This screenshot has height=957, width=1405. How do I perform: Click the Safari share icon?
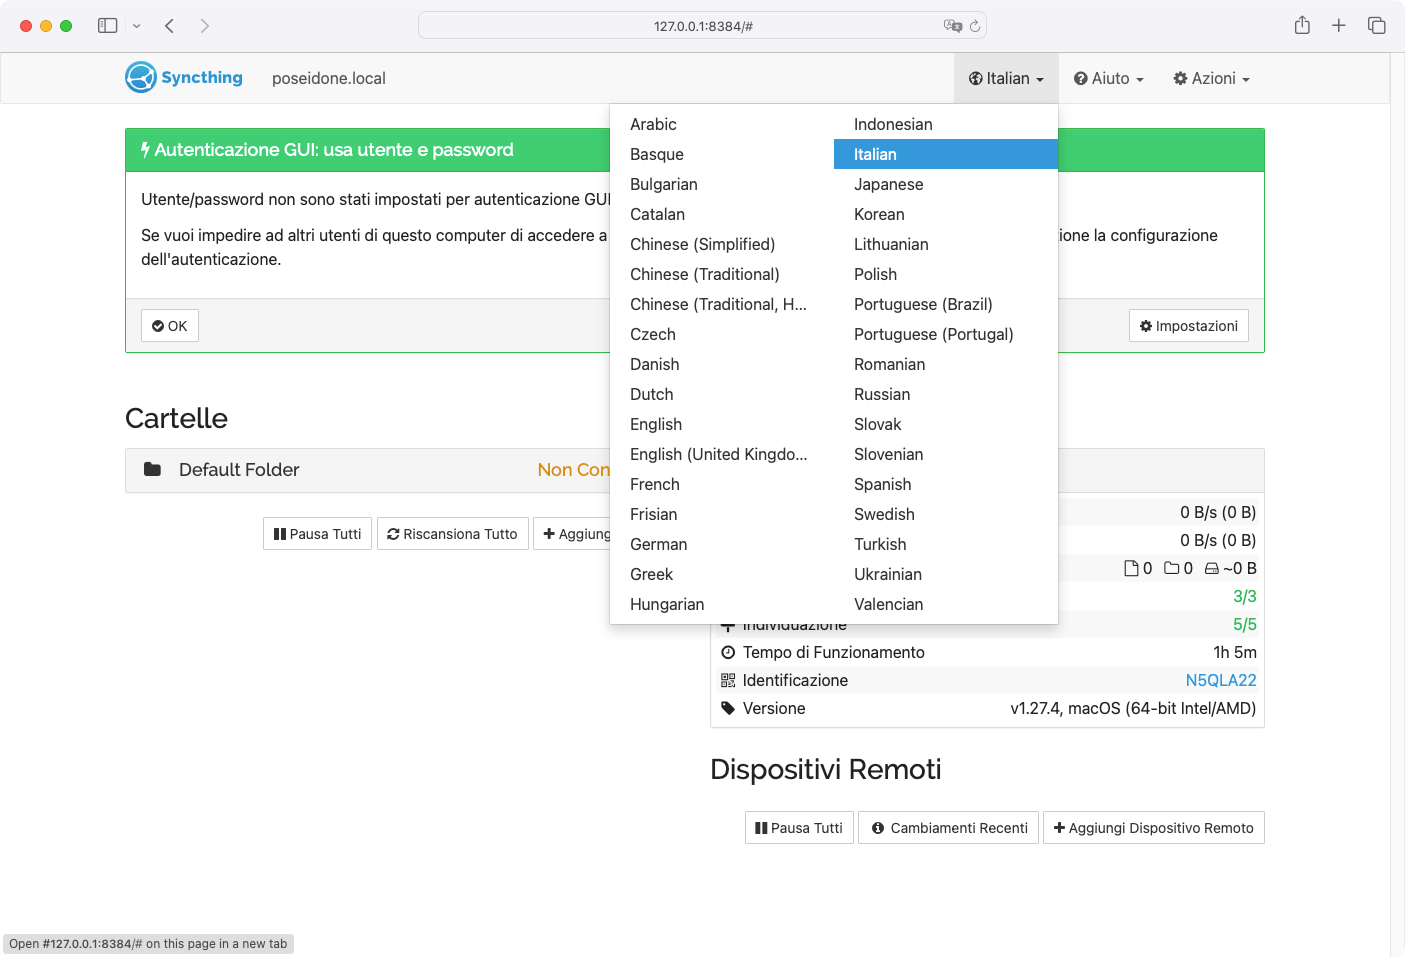coord(1302,26)
